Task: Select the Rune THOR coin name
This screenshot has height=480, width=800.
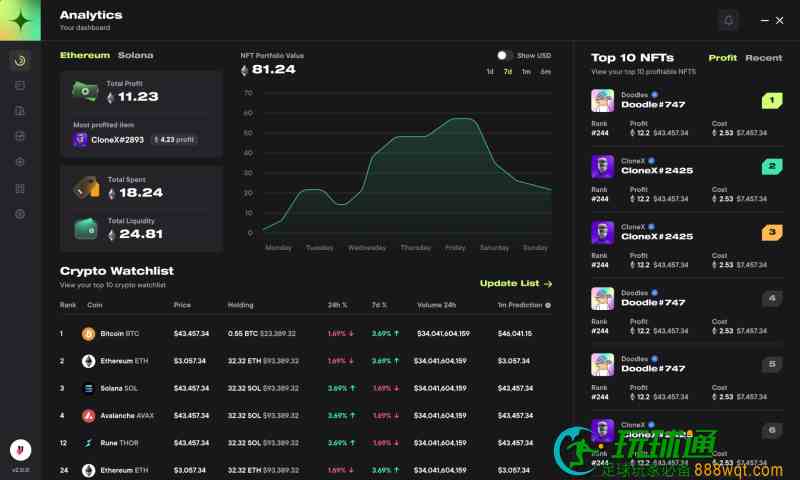Action: [x=119, y=443]
